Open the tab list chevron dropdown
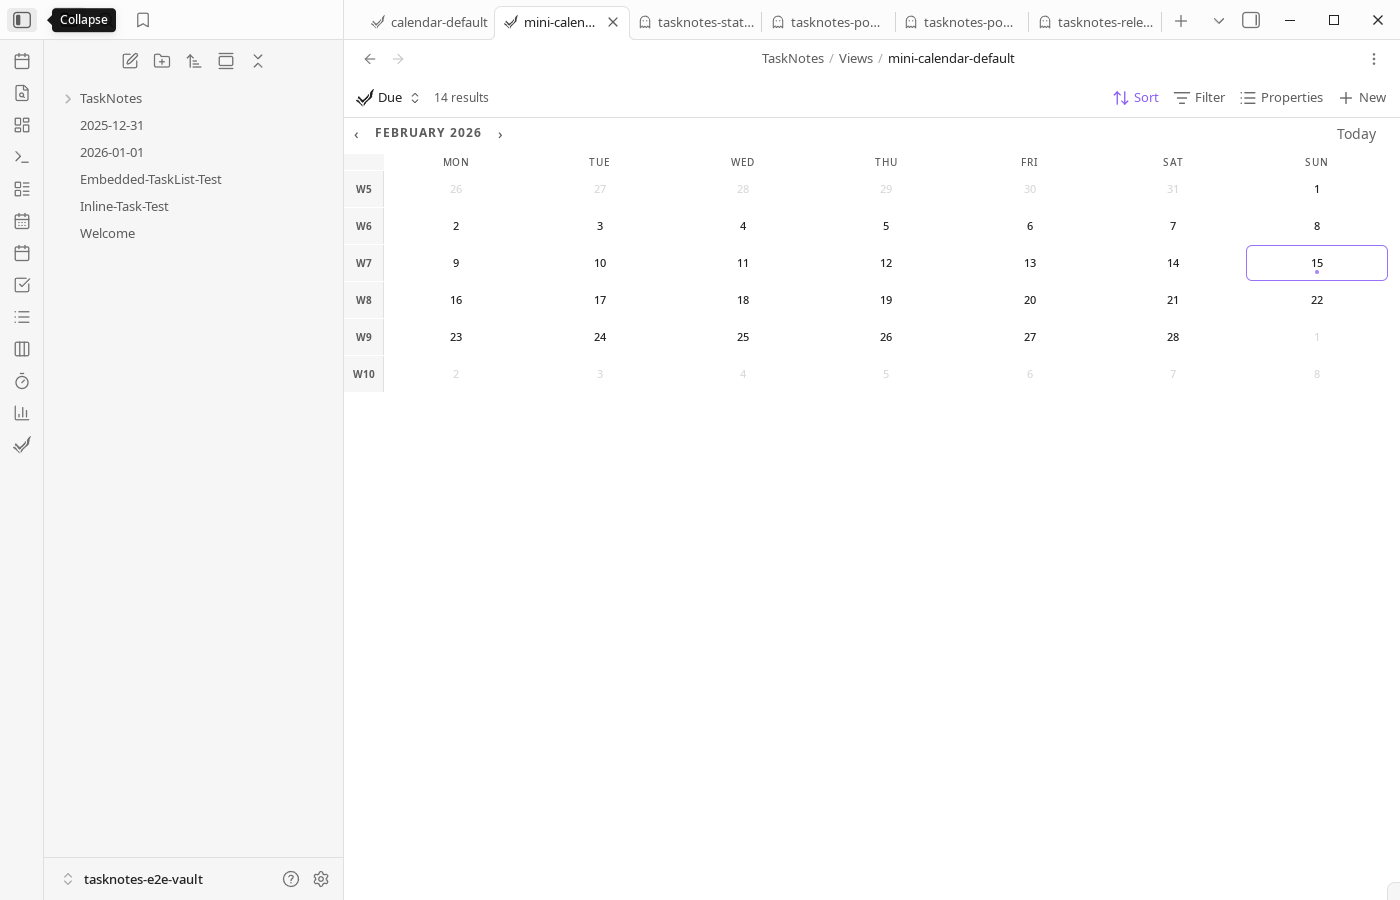 pyautogui.click(x=1218, y=20)
